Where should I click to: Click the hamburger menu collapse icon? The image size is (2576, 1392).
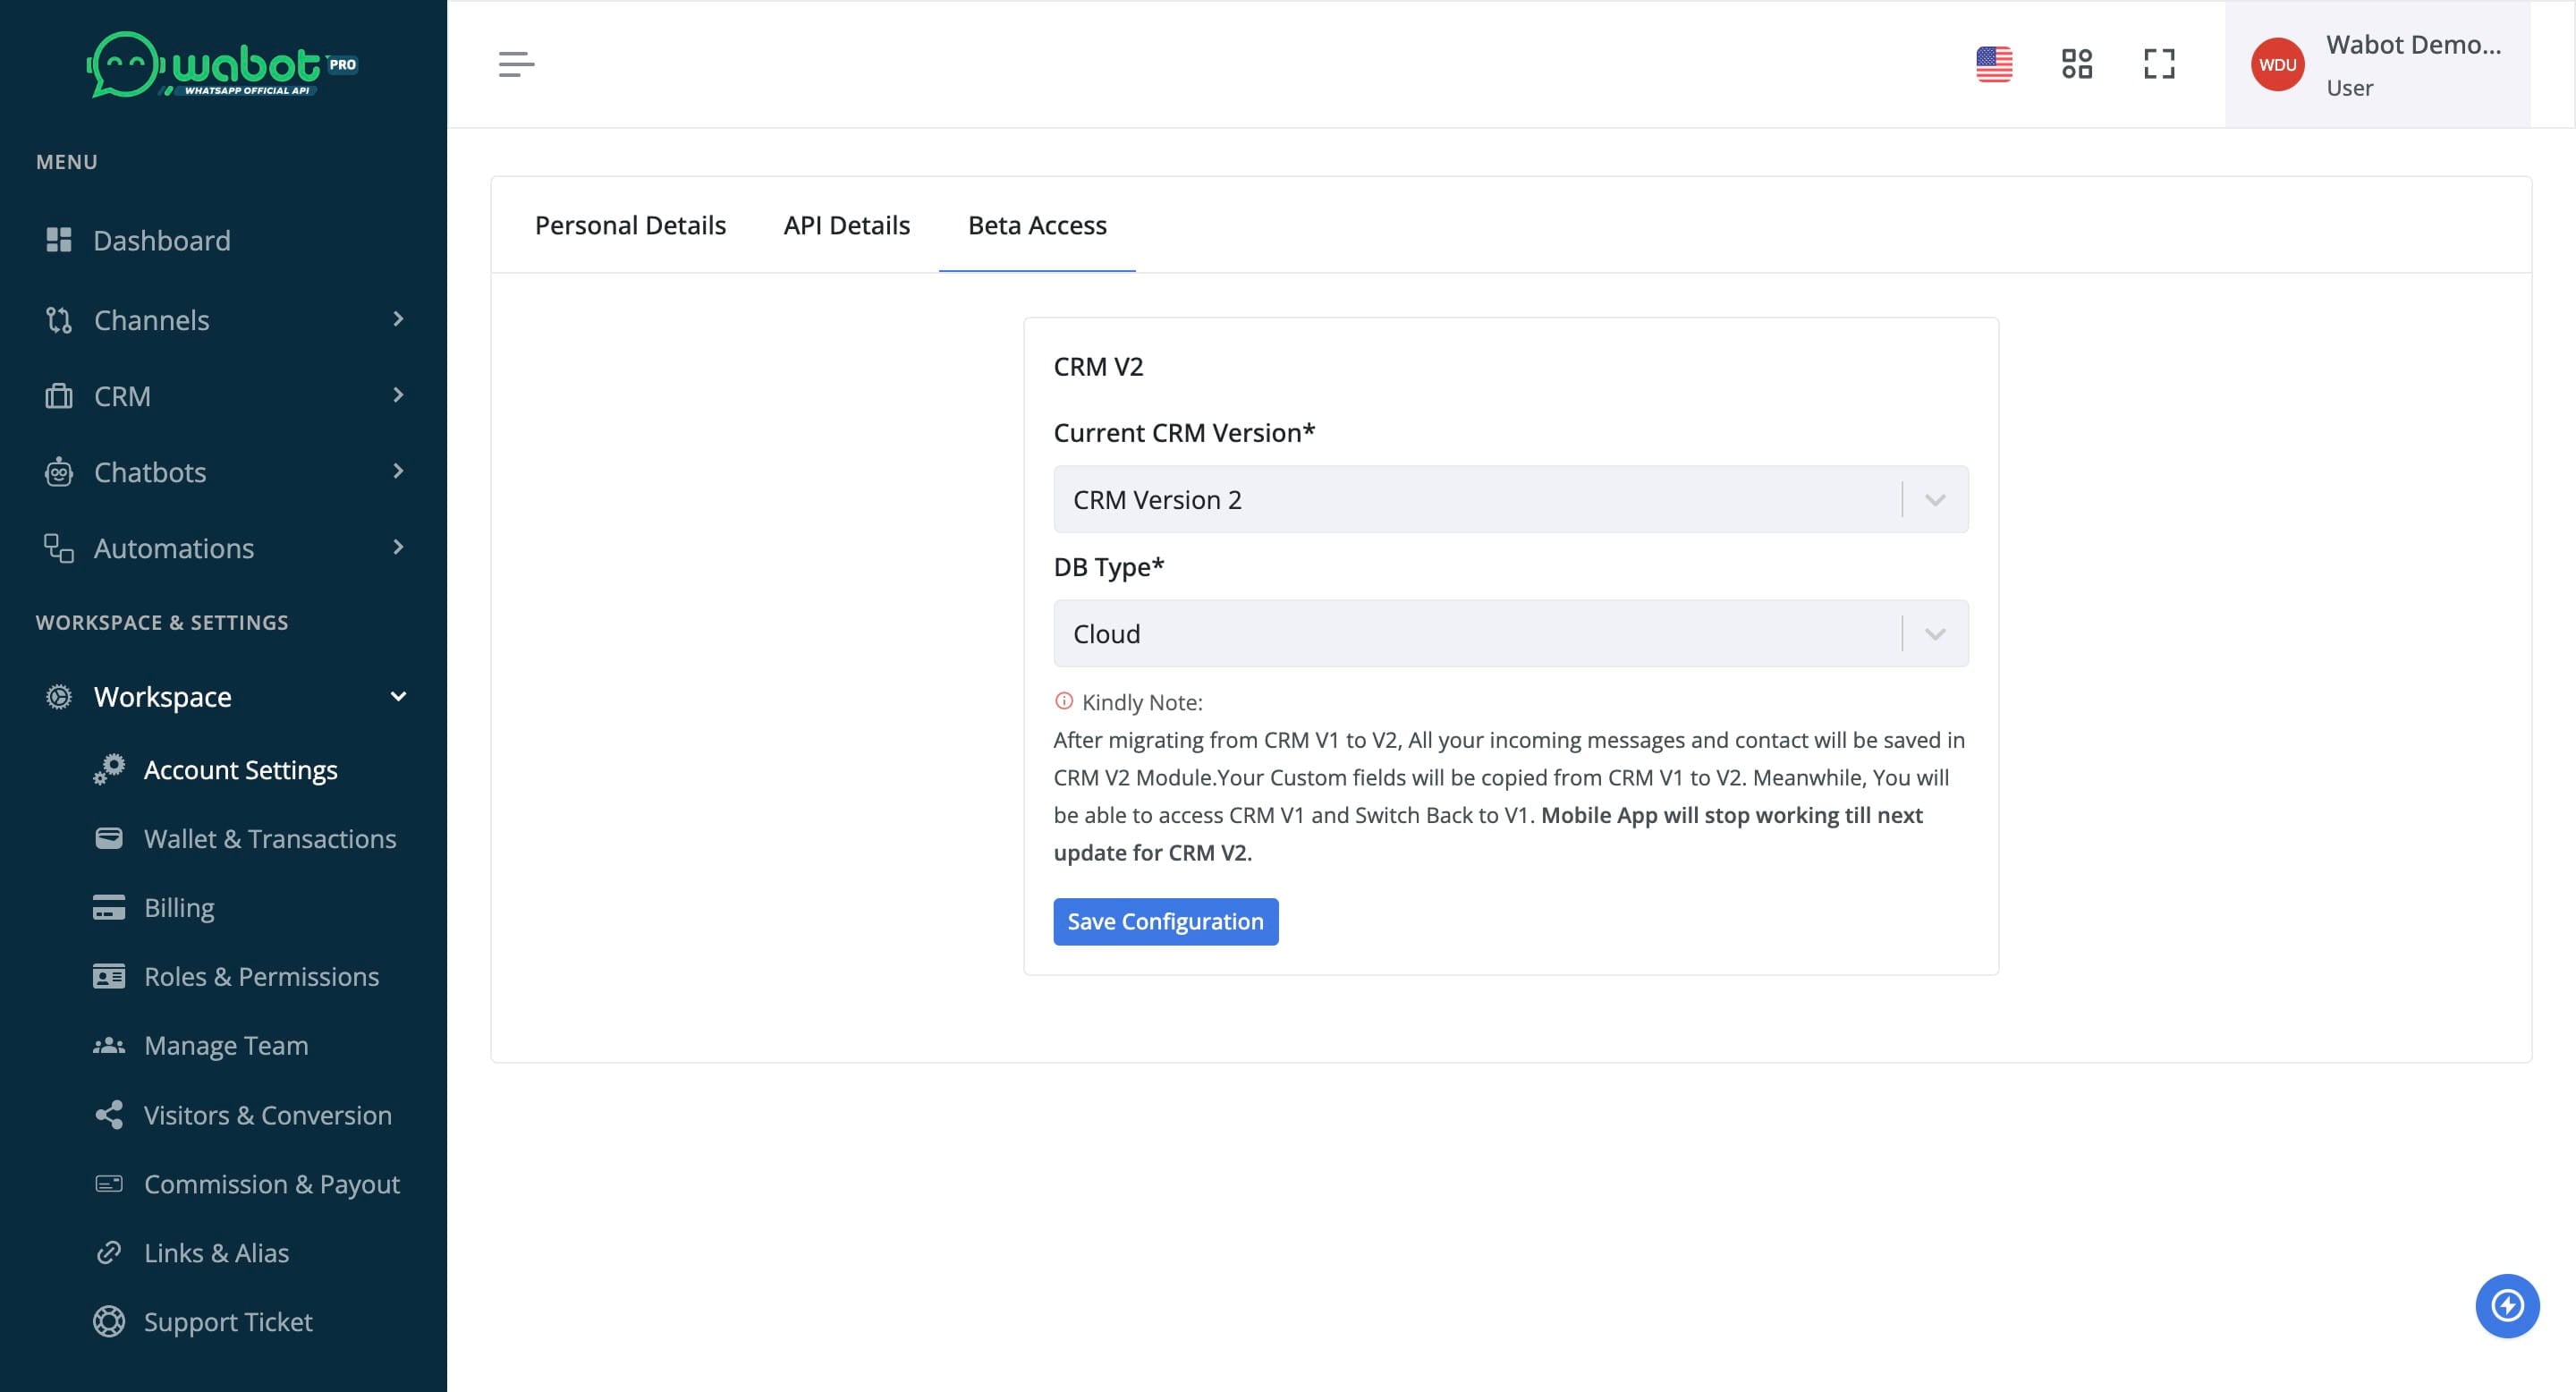(x=516, y=64)
